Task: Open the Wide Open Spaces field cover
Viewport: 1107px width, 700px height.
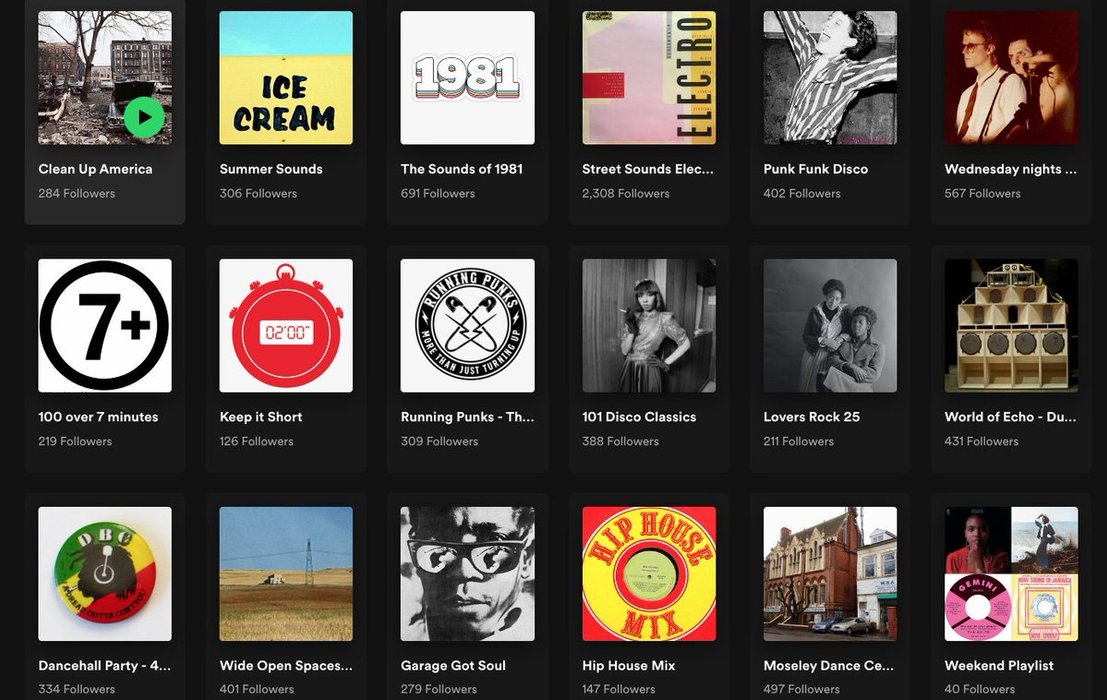Action: pos(286,574)
